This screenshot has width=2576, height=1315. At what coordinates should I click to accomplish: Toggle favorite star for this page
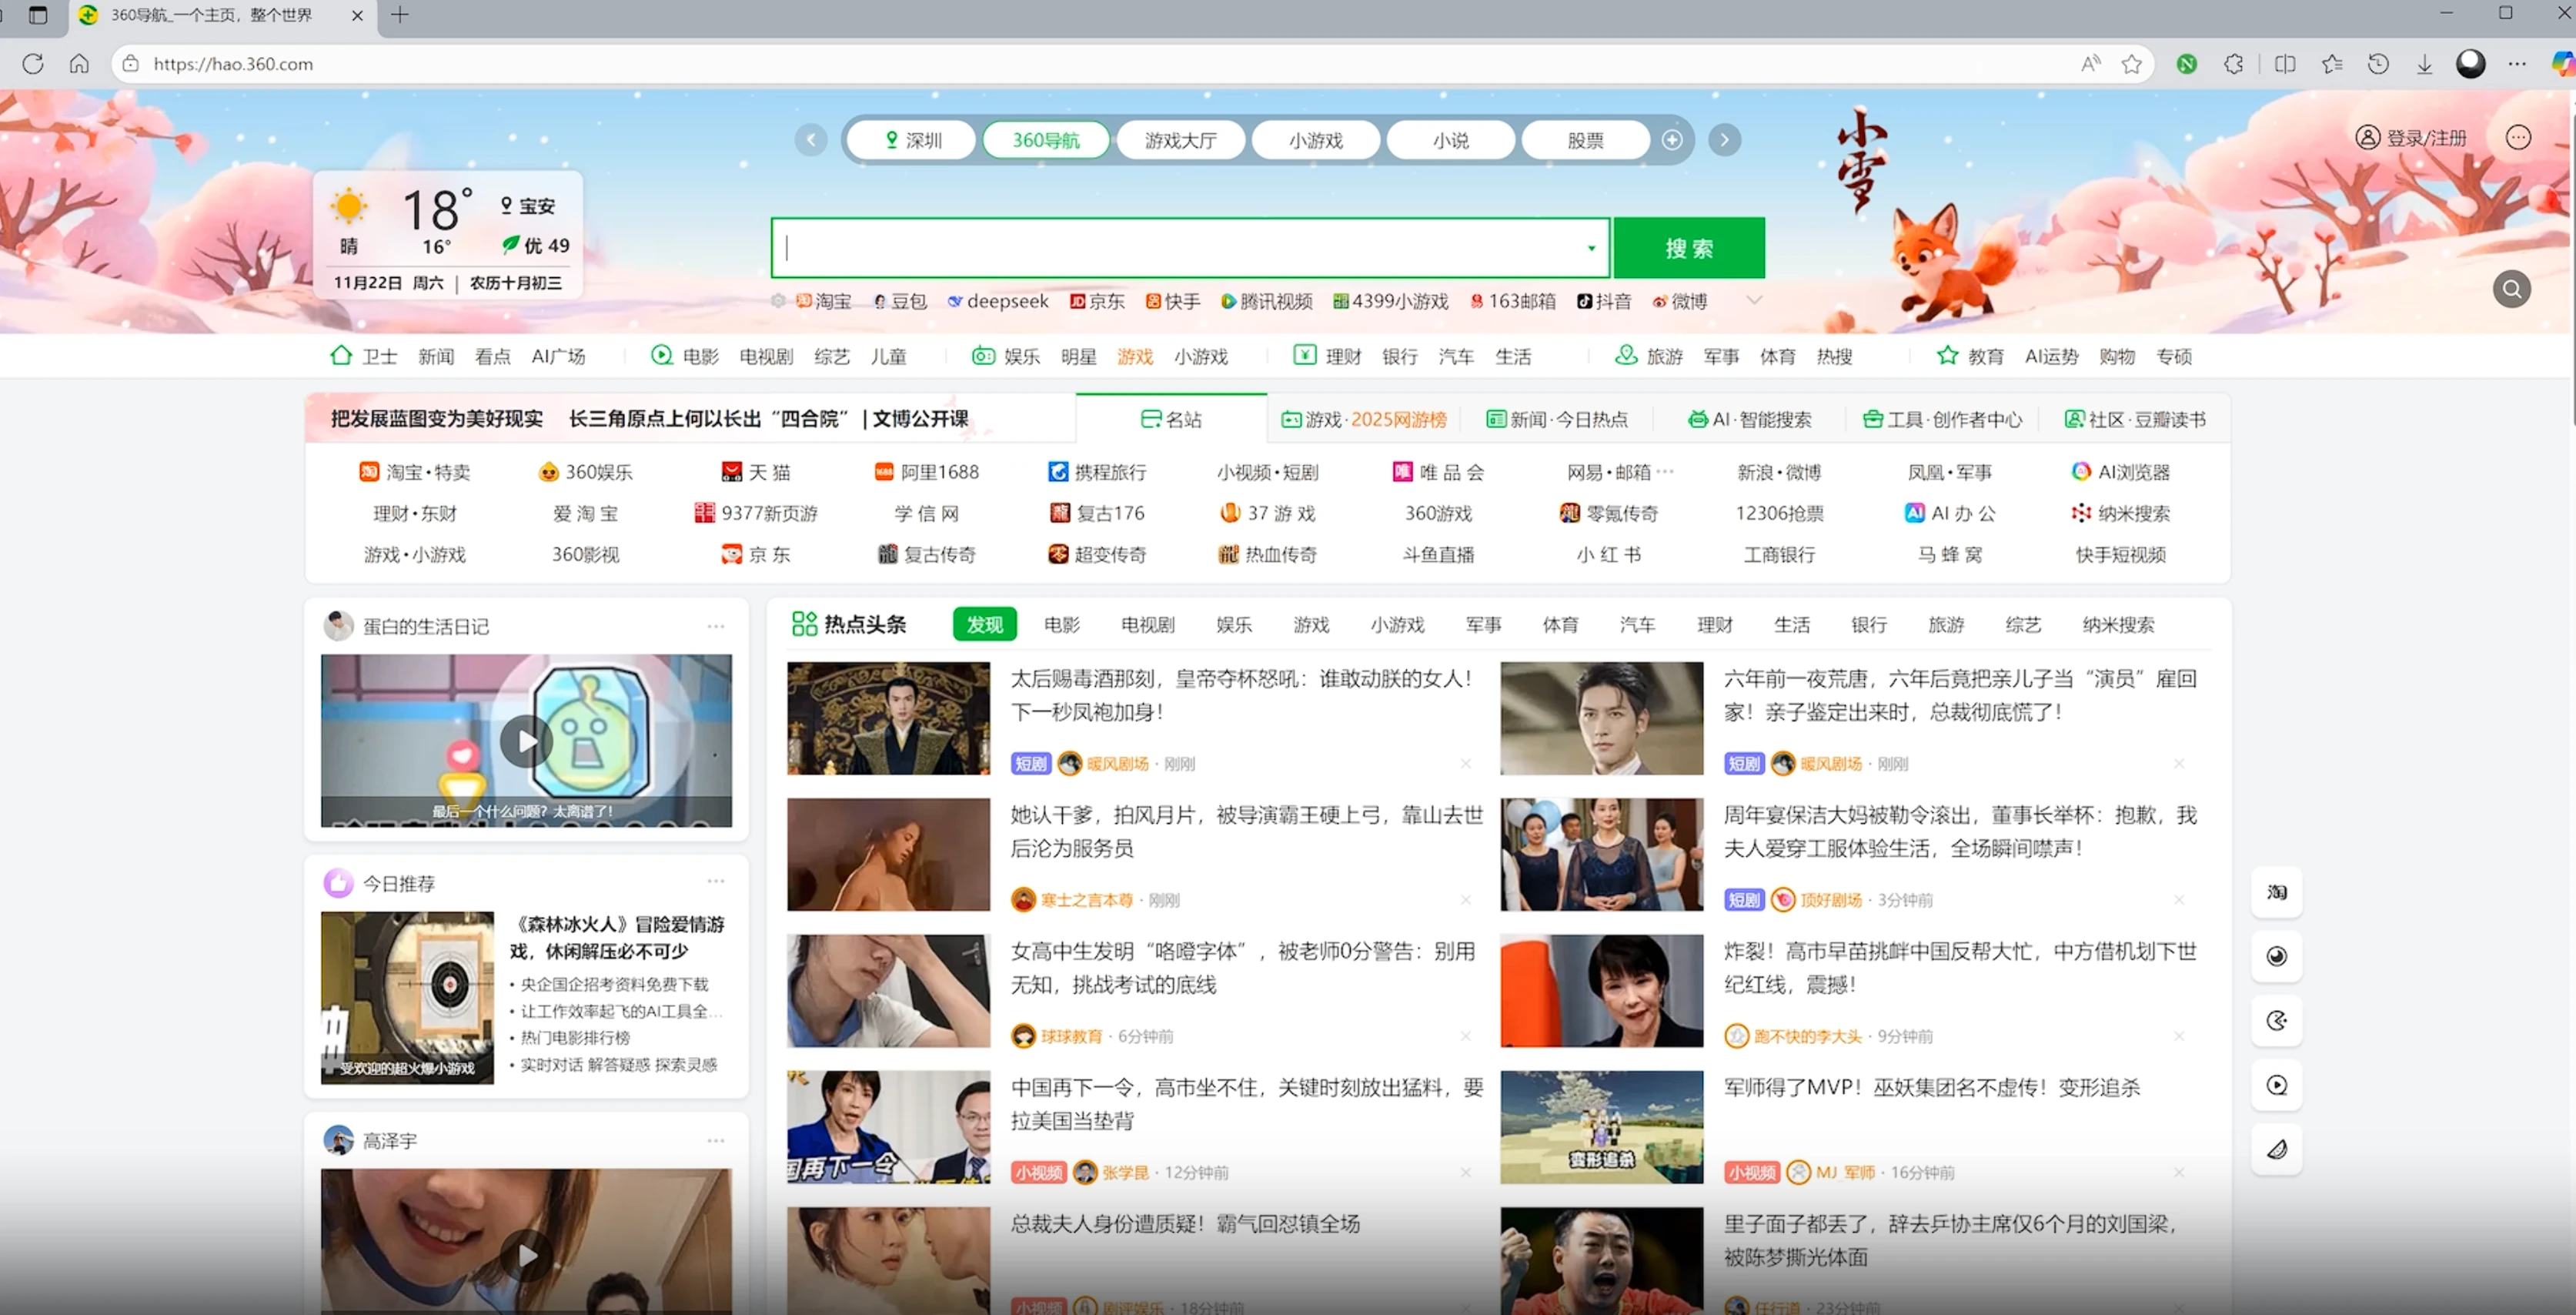pos(2131,64)
